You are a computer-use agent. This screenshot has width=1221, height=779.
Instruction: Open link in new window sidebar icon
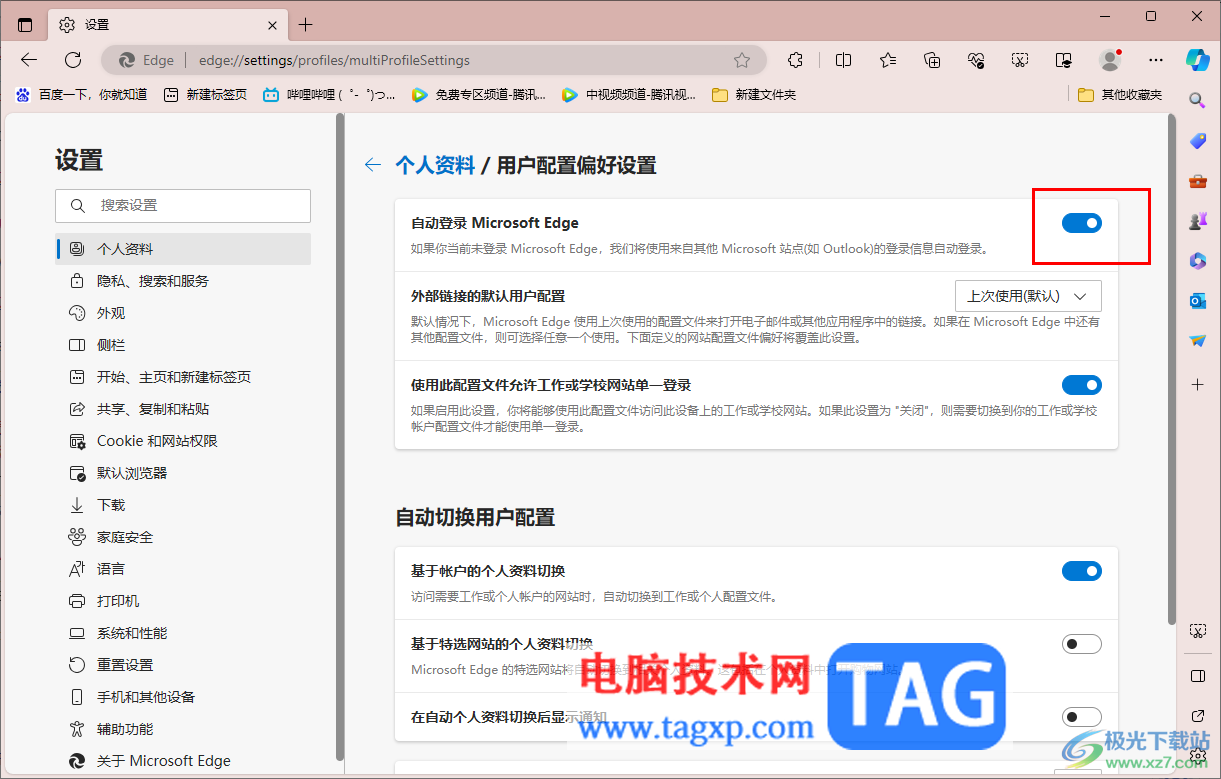click(x=1197, y=716)
